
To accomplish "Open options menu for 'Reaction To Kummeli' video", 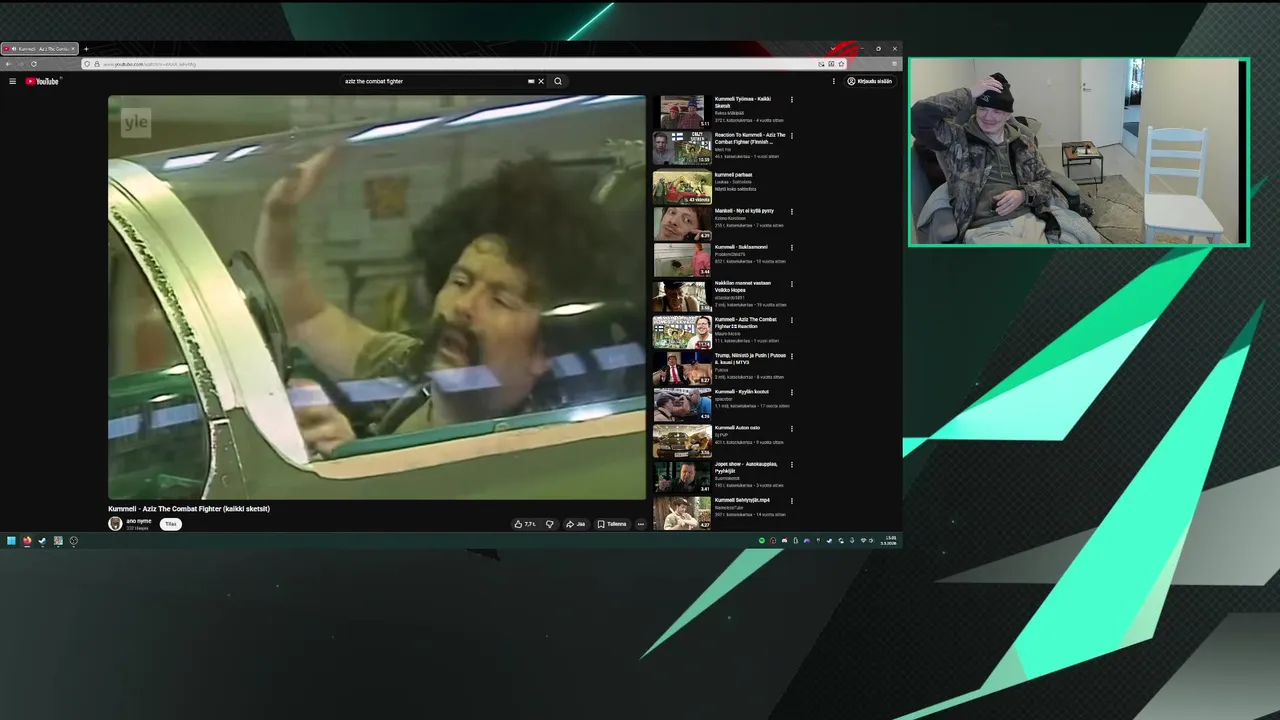I will pos(792,135).
